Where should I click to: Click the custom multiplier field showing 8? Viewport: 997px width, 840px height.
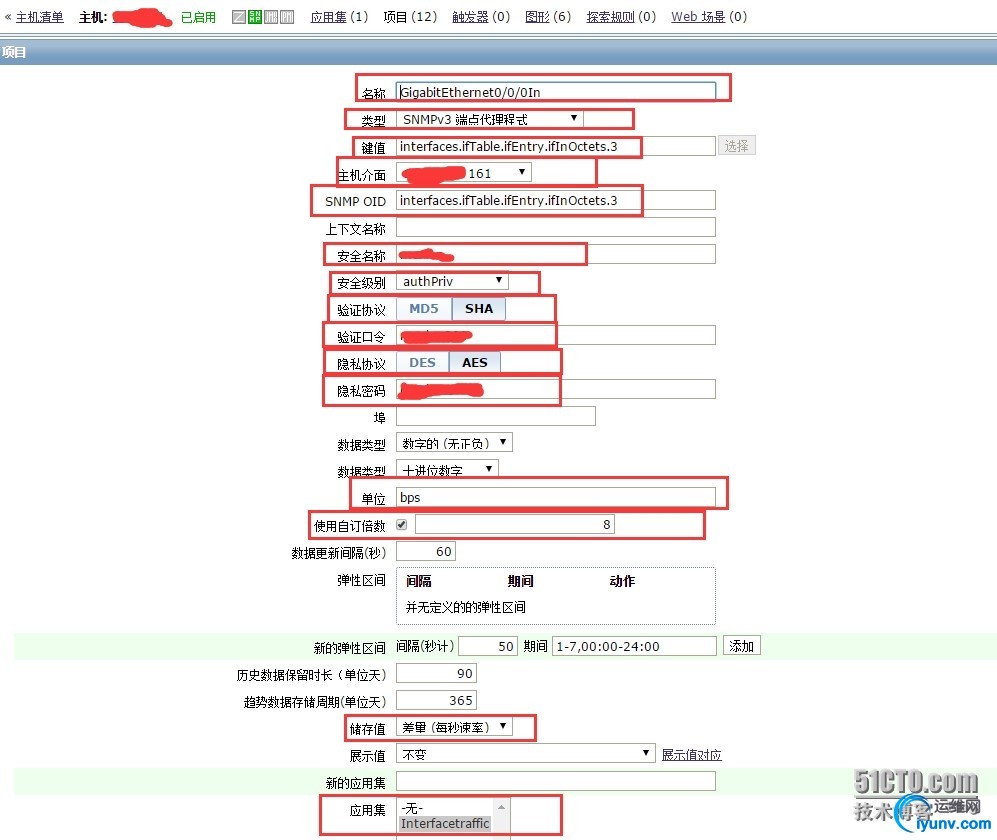point(515,525)
